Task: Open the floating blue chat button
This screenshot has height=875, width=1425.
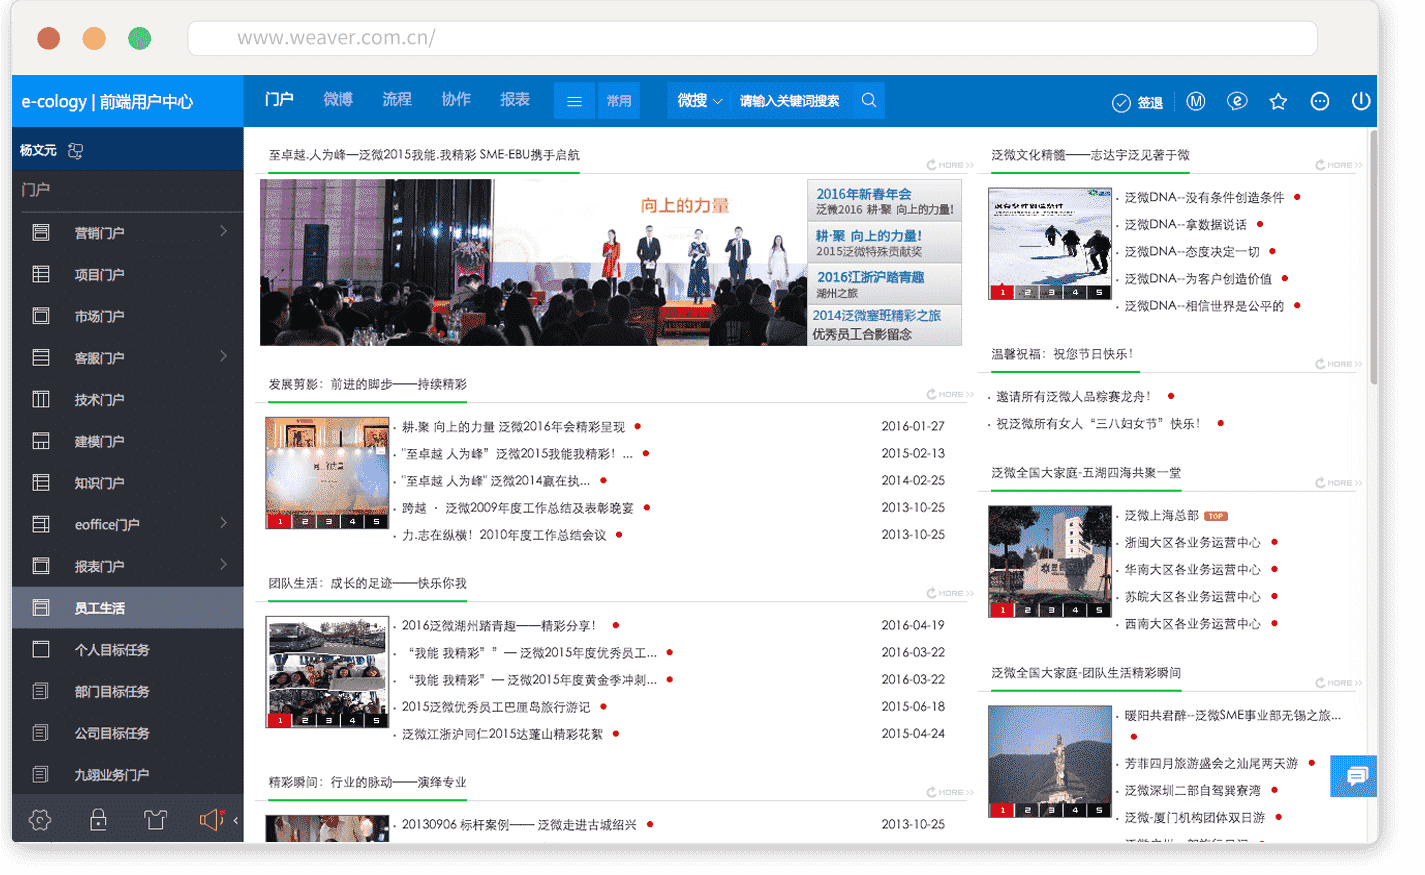Action: (x=1355, y=776)
